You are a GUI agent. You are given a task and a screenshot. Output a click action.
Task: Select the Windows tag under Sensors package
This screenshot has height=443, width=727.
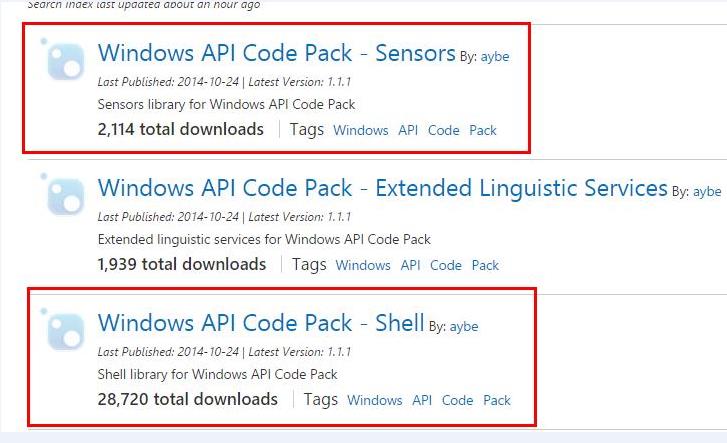point(361,130)
